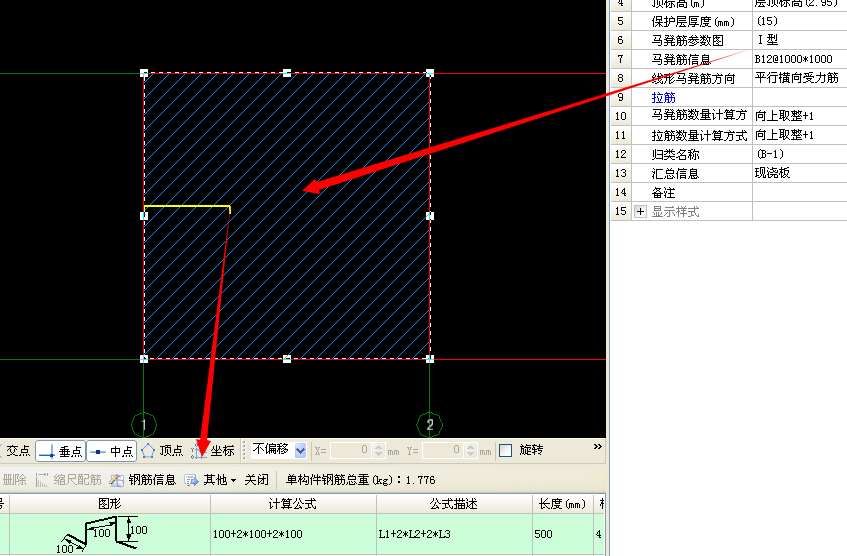
Task: Select the 拉筋 property row
Action: [x=729, y=97]
